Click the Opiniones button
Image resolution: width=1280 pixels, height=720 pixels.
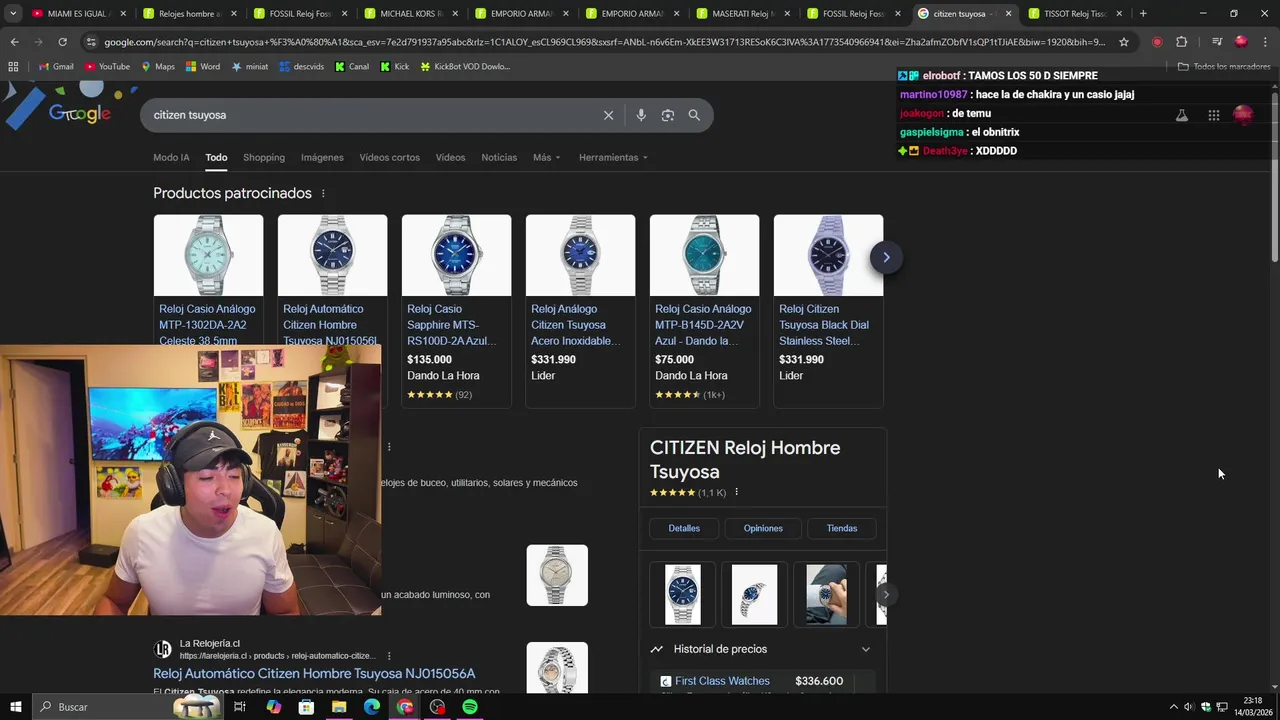click(x=763, y=528)
